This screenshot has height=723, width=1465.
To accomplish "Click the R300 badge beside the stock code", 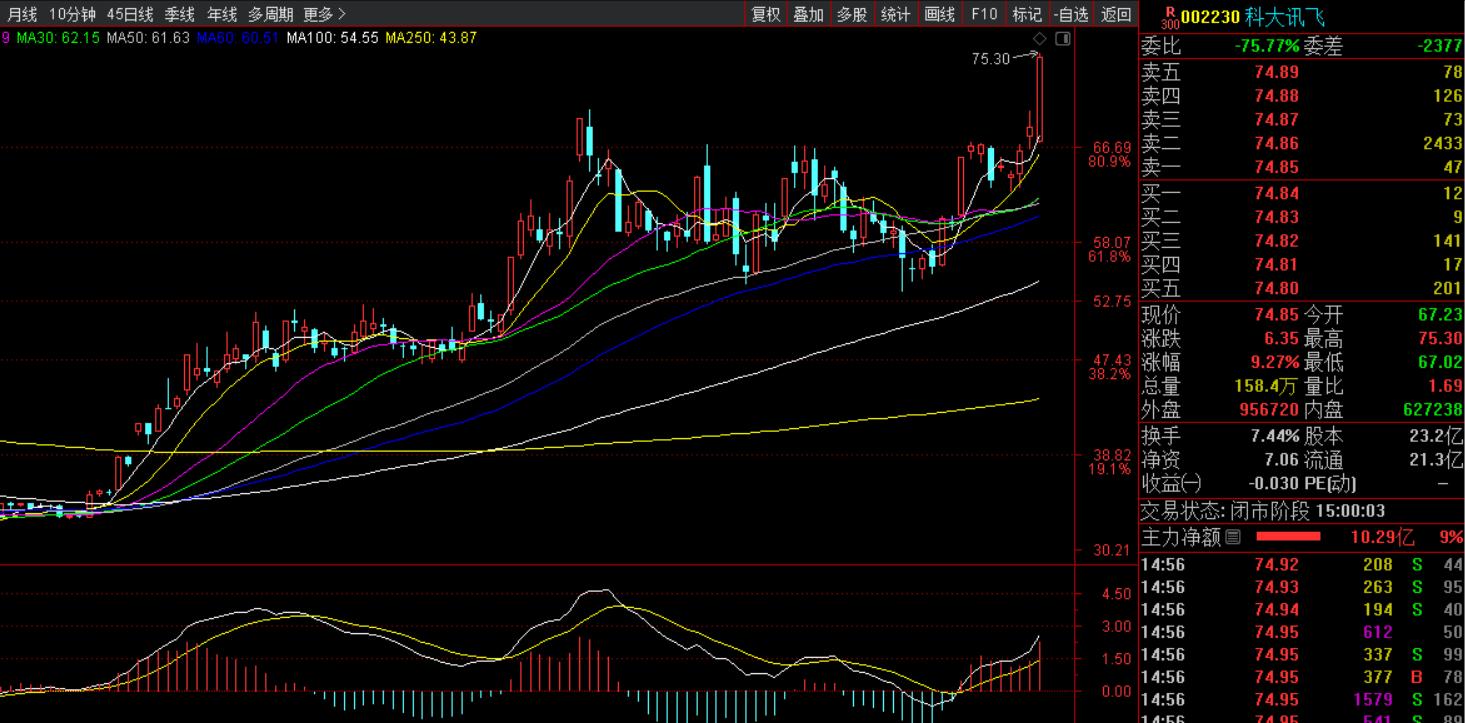I will [1169, 17].
